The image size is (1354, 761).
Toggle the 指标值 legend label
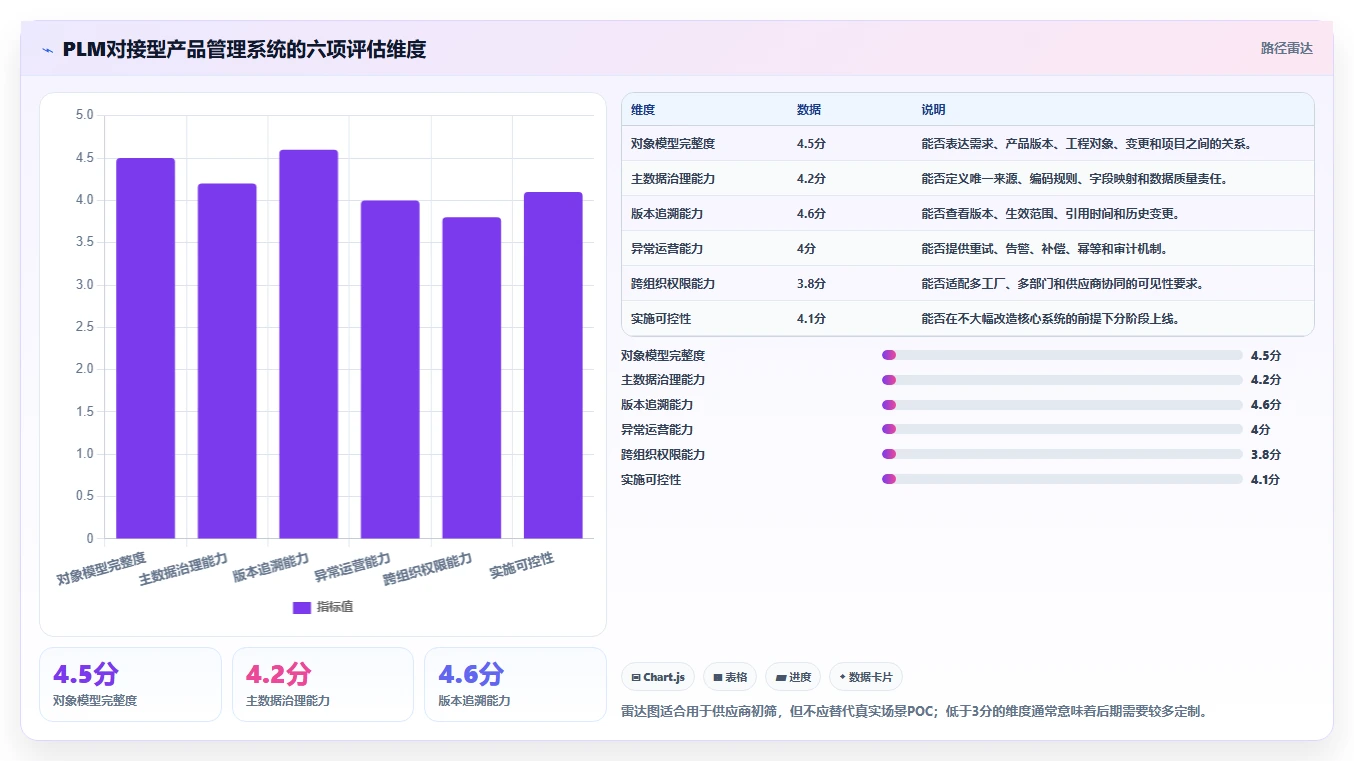coord(335,607)
